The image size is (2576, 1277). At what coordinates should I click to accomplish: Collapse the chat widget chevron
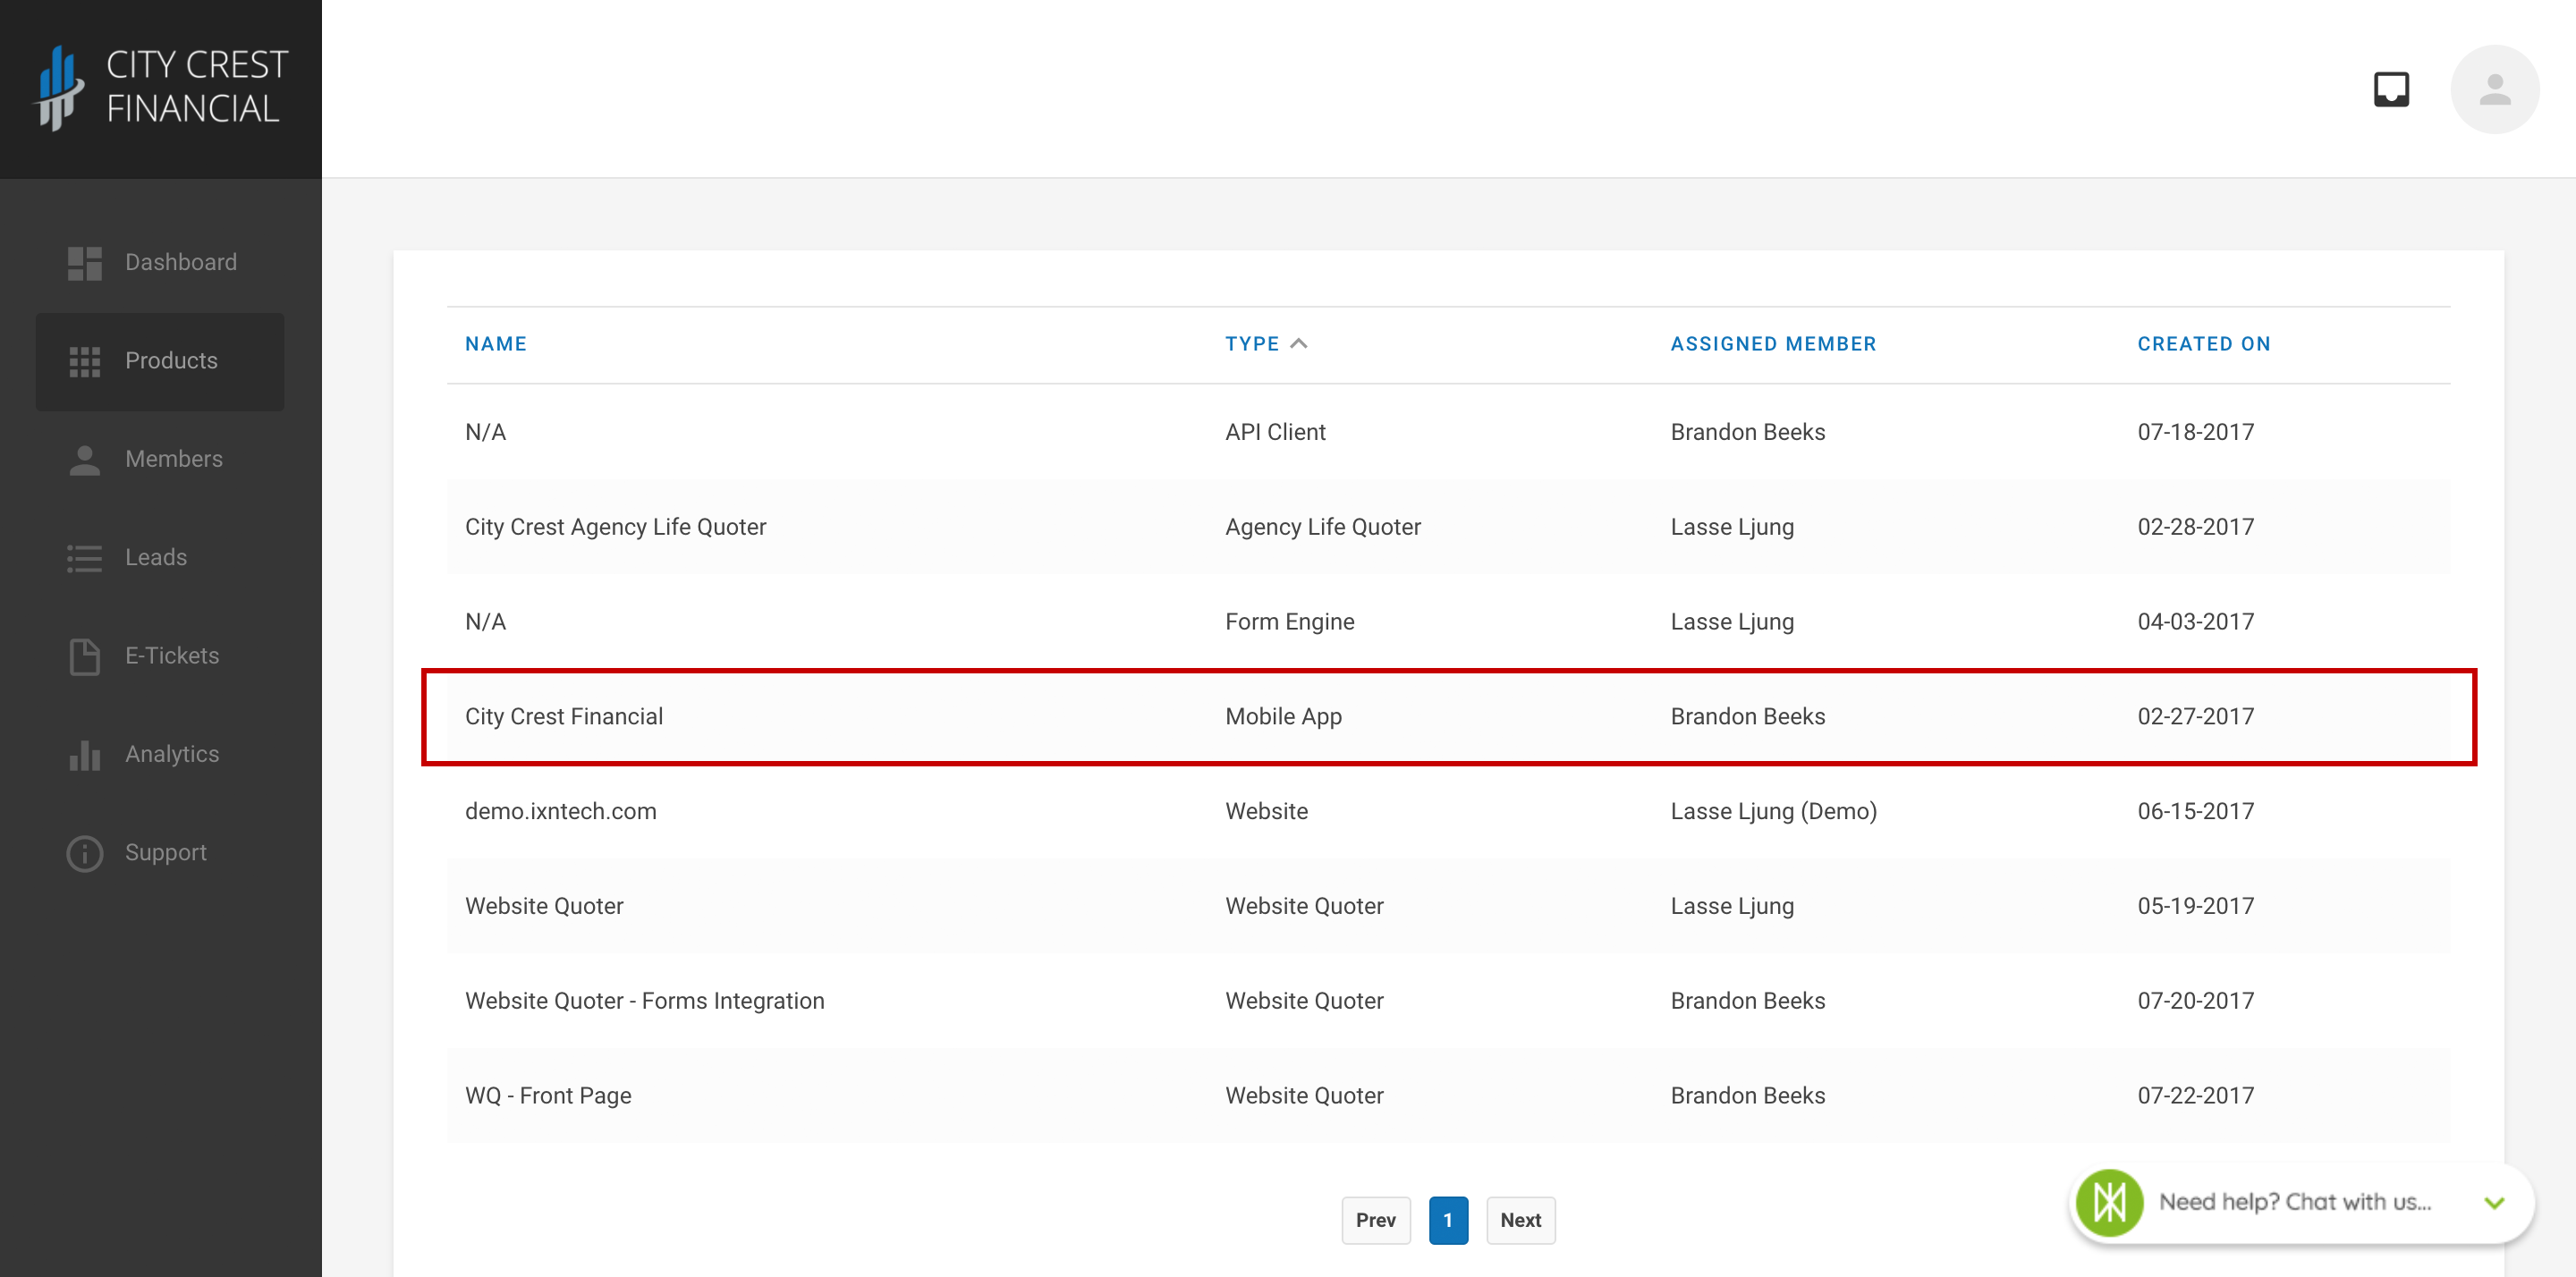pyautogui.click(x=2494, y=1202)
